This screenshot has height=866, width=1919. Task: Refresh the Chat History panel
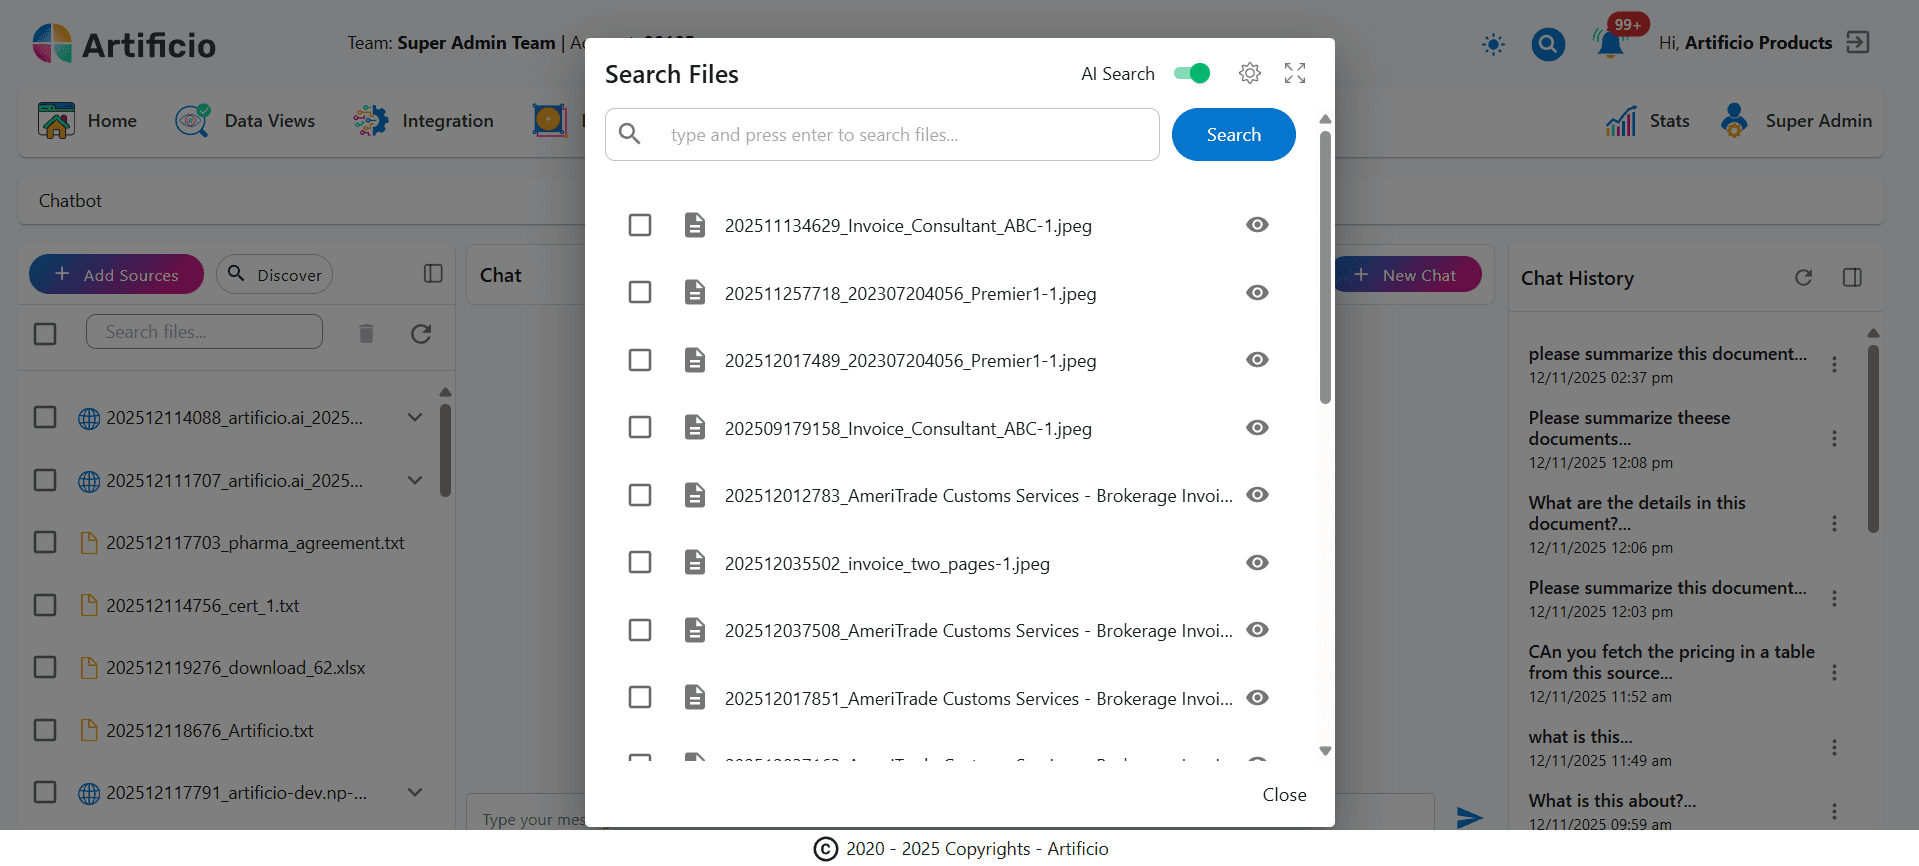point(1803,277)
